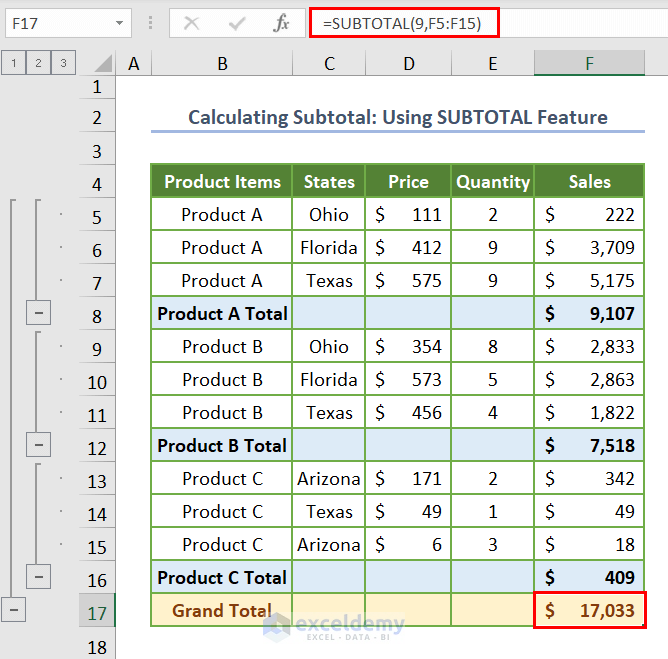Collapse the Product C group
The width and height of the screenshot is (668, 659).
pos(39,577)
